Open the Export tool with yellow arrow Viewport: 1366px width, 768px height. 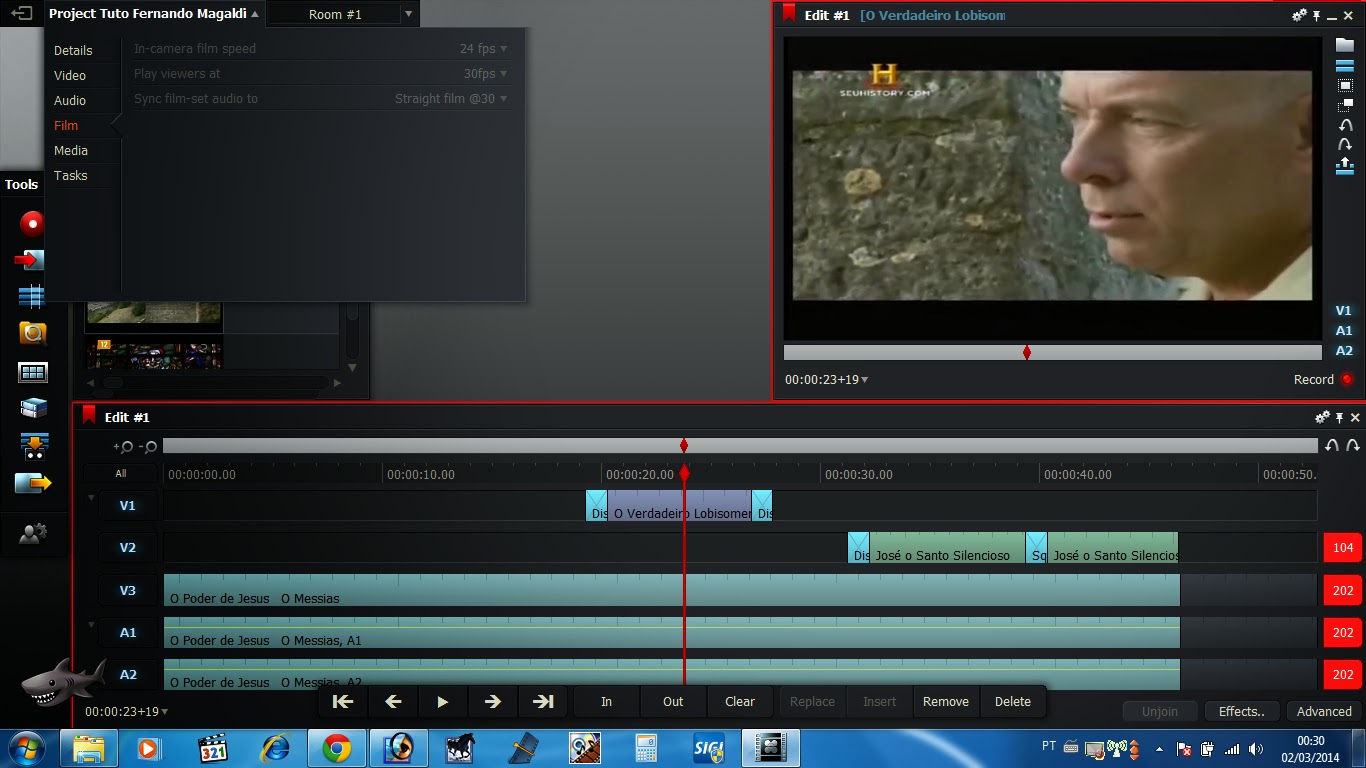pos(33,483)
